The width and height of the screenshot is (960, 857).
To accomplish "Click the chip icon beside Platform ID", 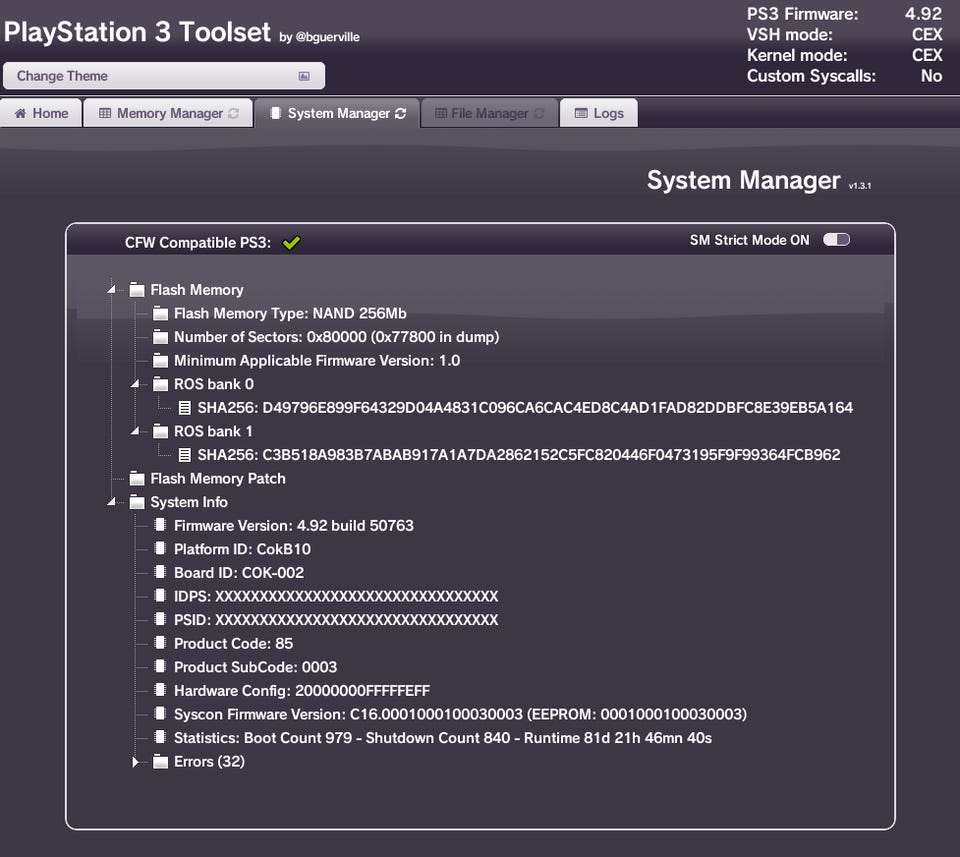I will [160, 549].
